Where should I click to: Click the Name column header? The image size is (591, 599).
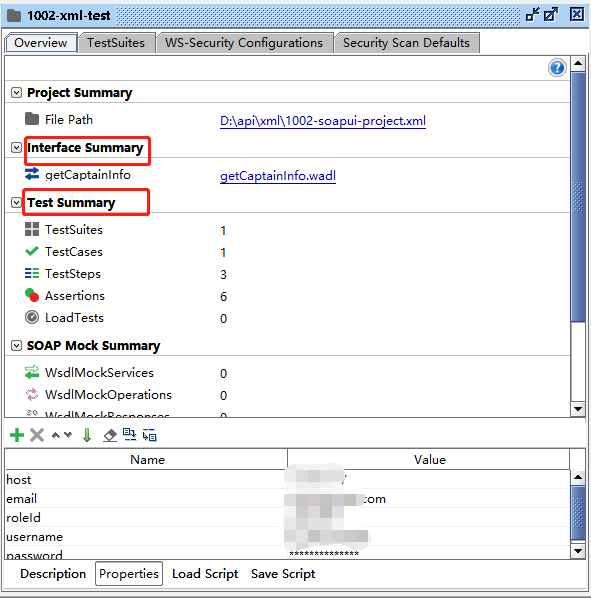point(146,459)
